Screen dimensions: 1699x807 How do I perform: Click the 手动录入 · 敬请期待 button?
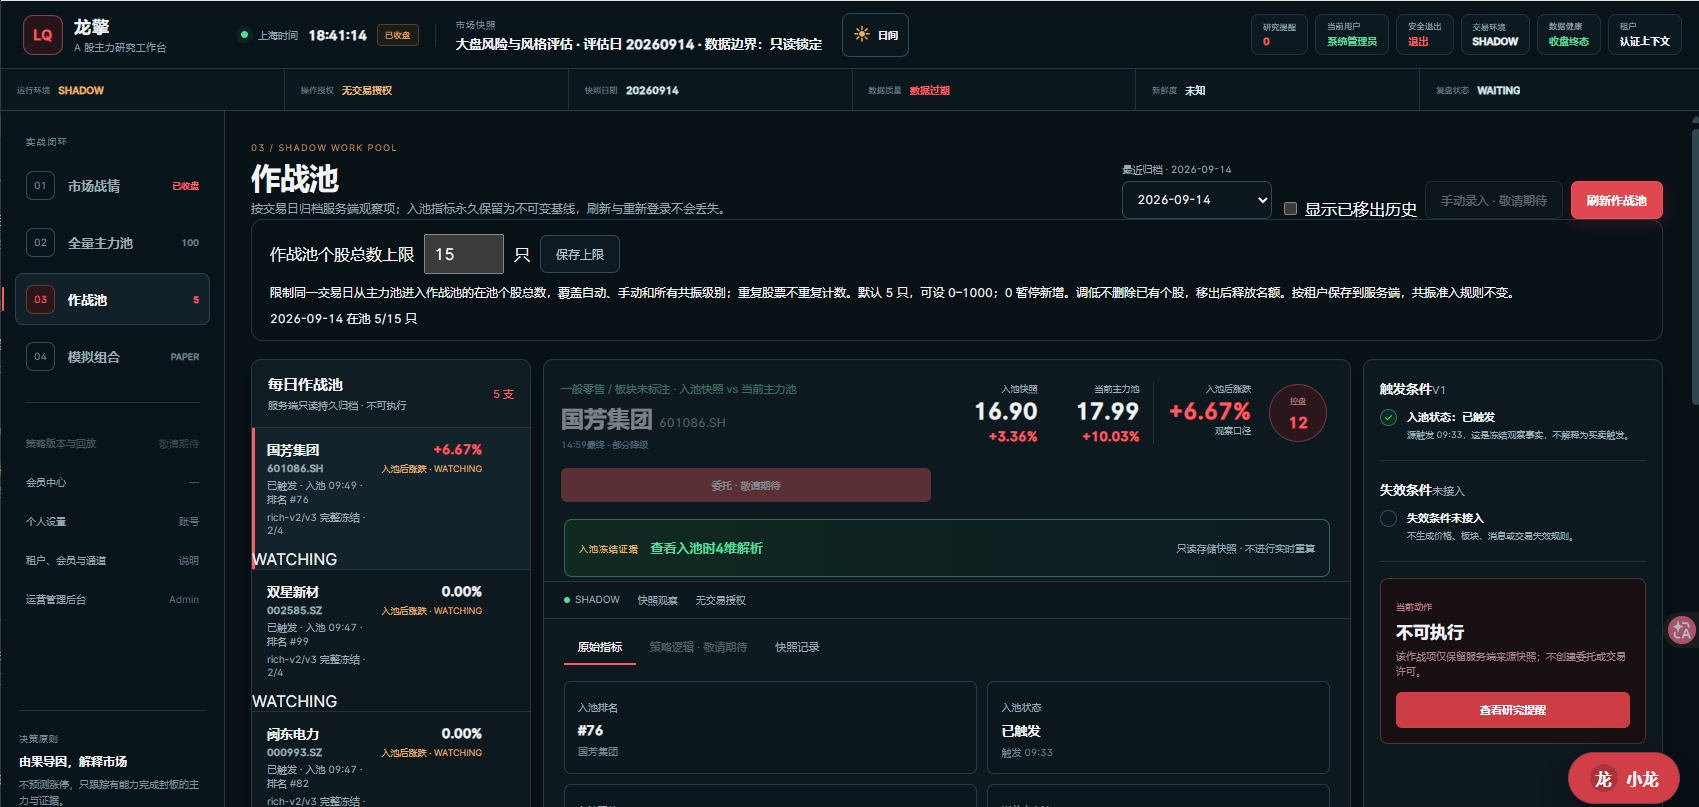click(1494, 200)
